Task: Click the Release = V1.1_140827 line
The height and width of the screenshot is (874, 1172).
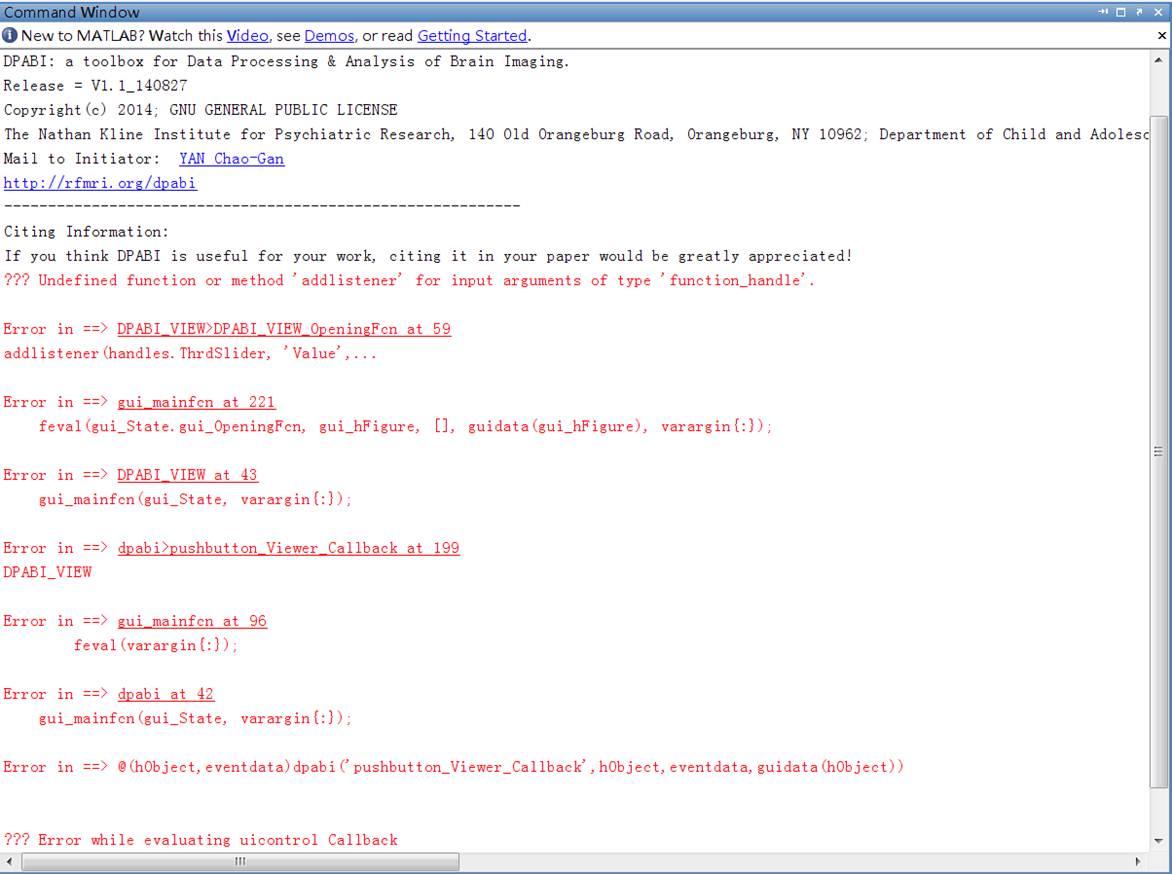Action: [x=96, y=86]
